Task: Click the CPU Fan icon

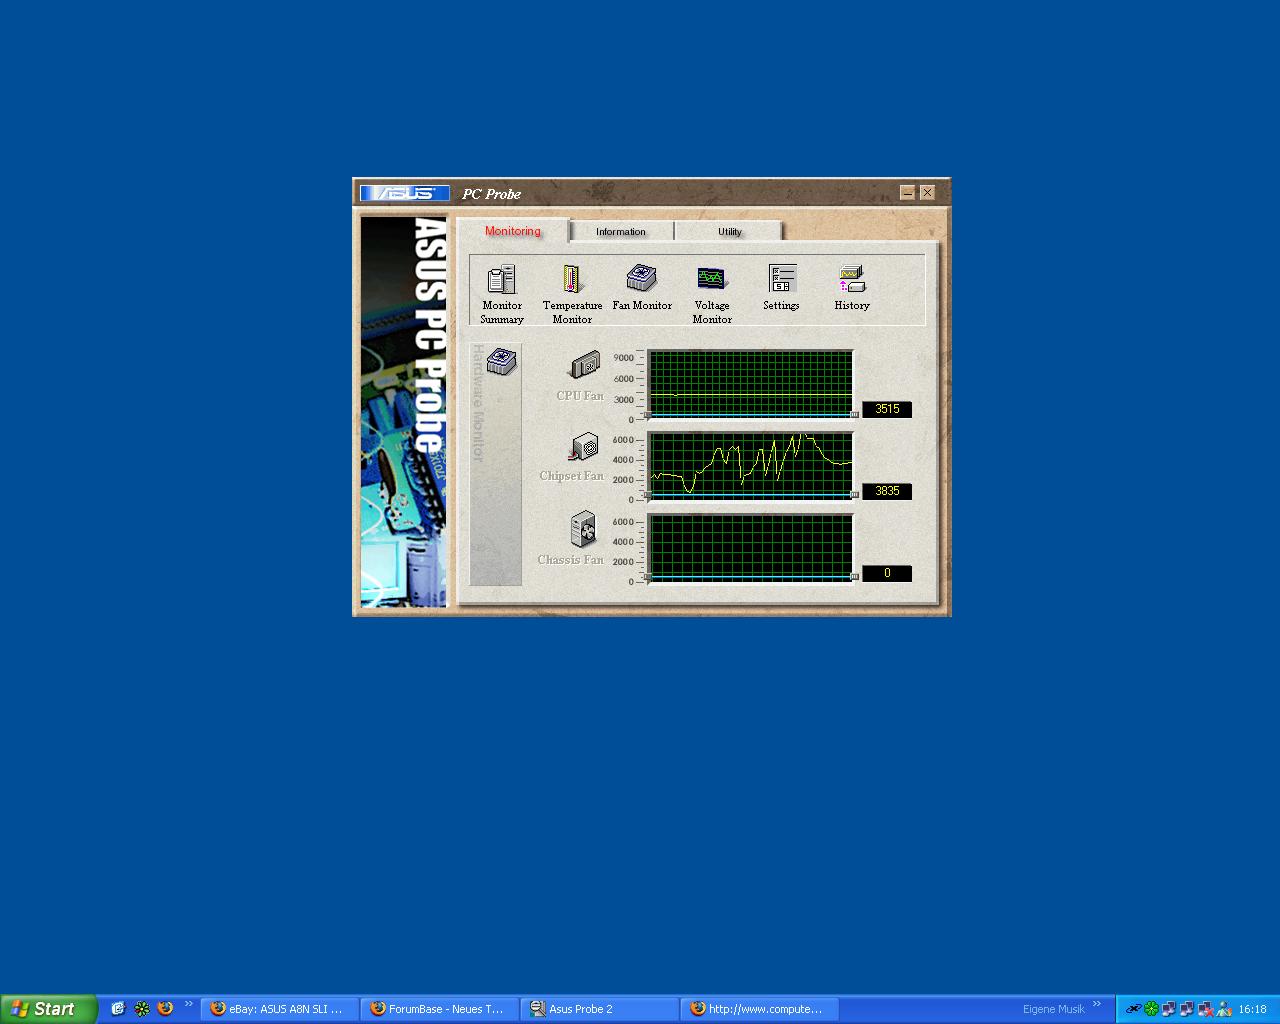Action: click(x=585, y=365)
